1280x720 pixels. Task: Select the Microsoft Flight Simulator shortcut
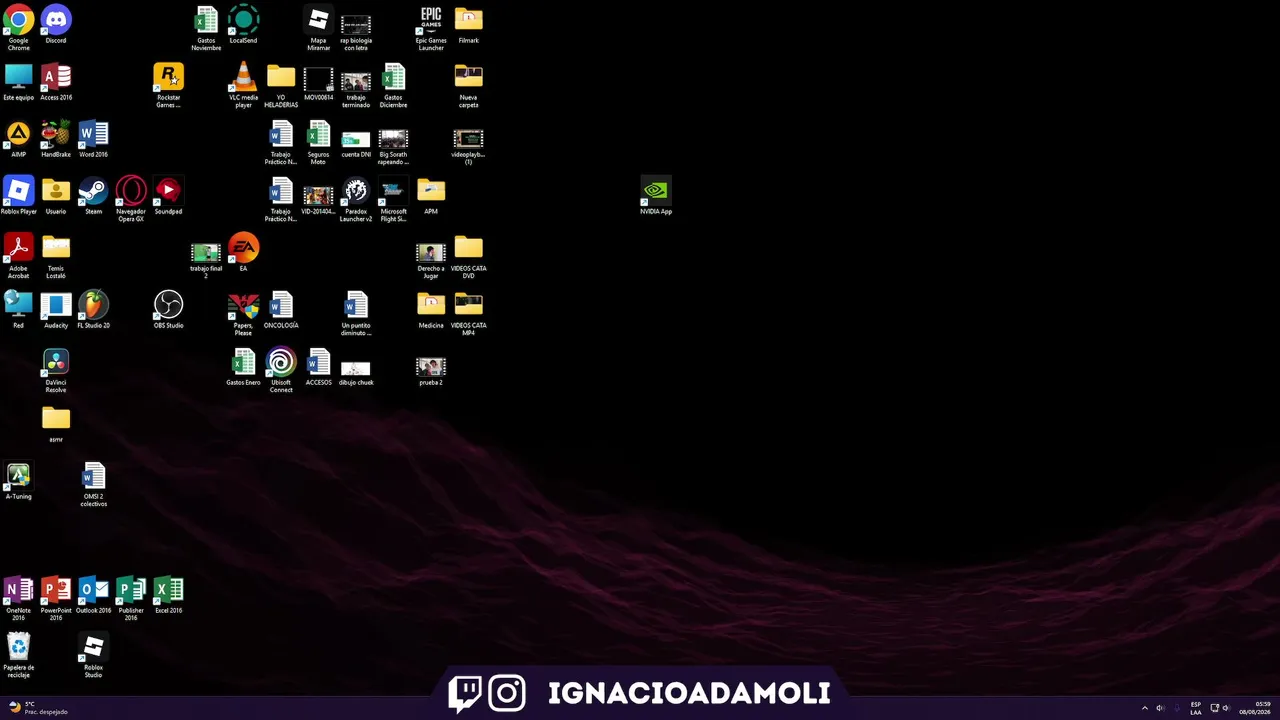(x=393, y=191)
